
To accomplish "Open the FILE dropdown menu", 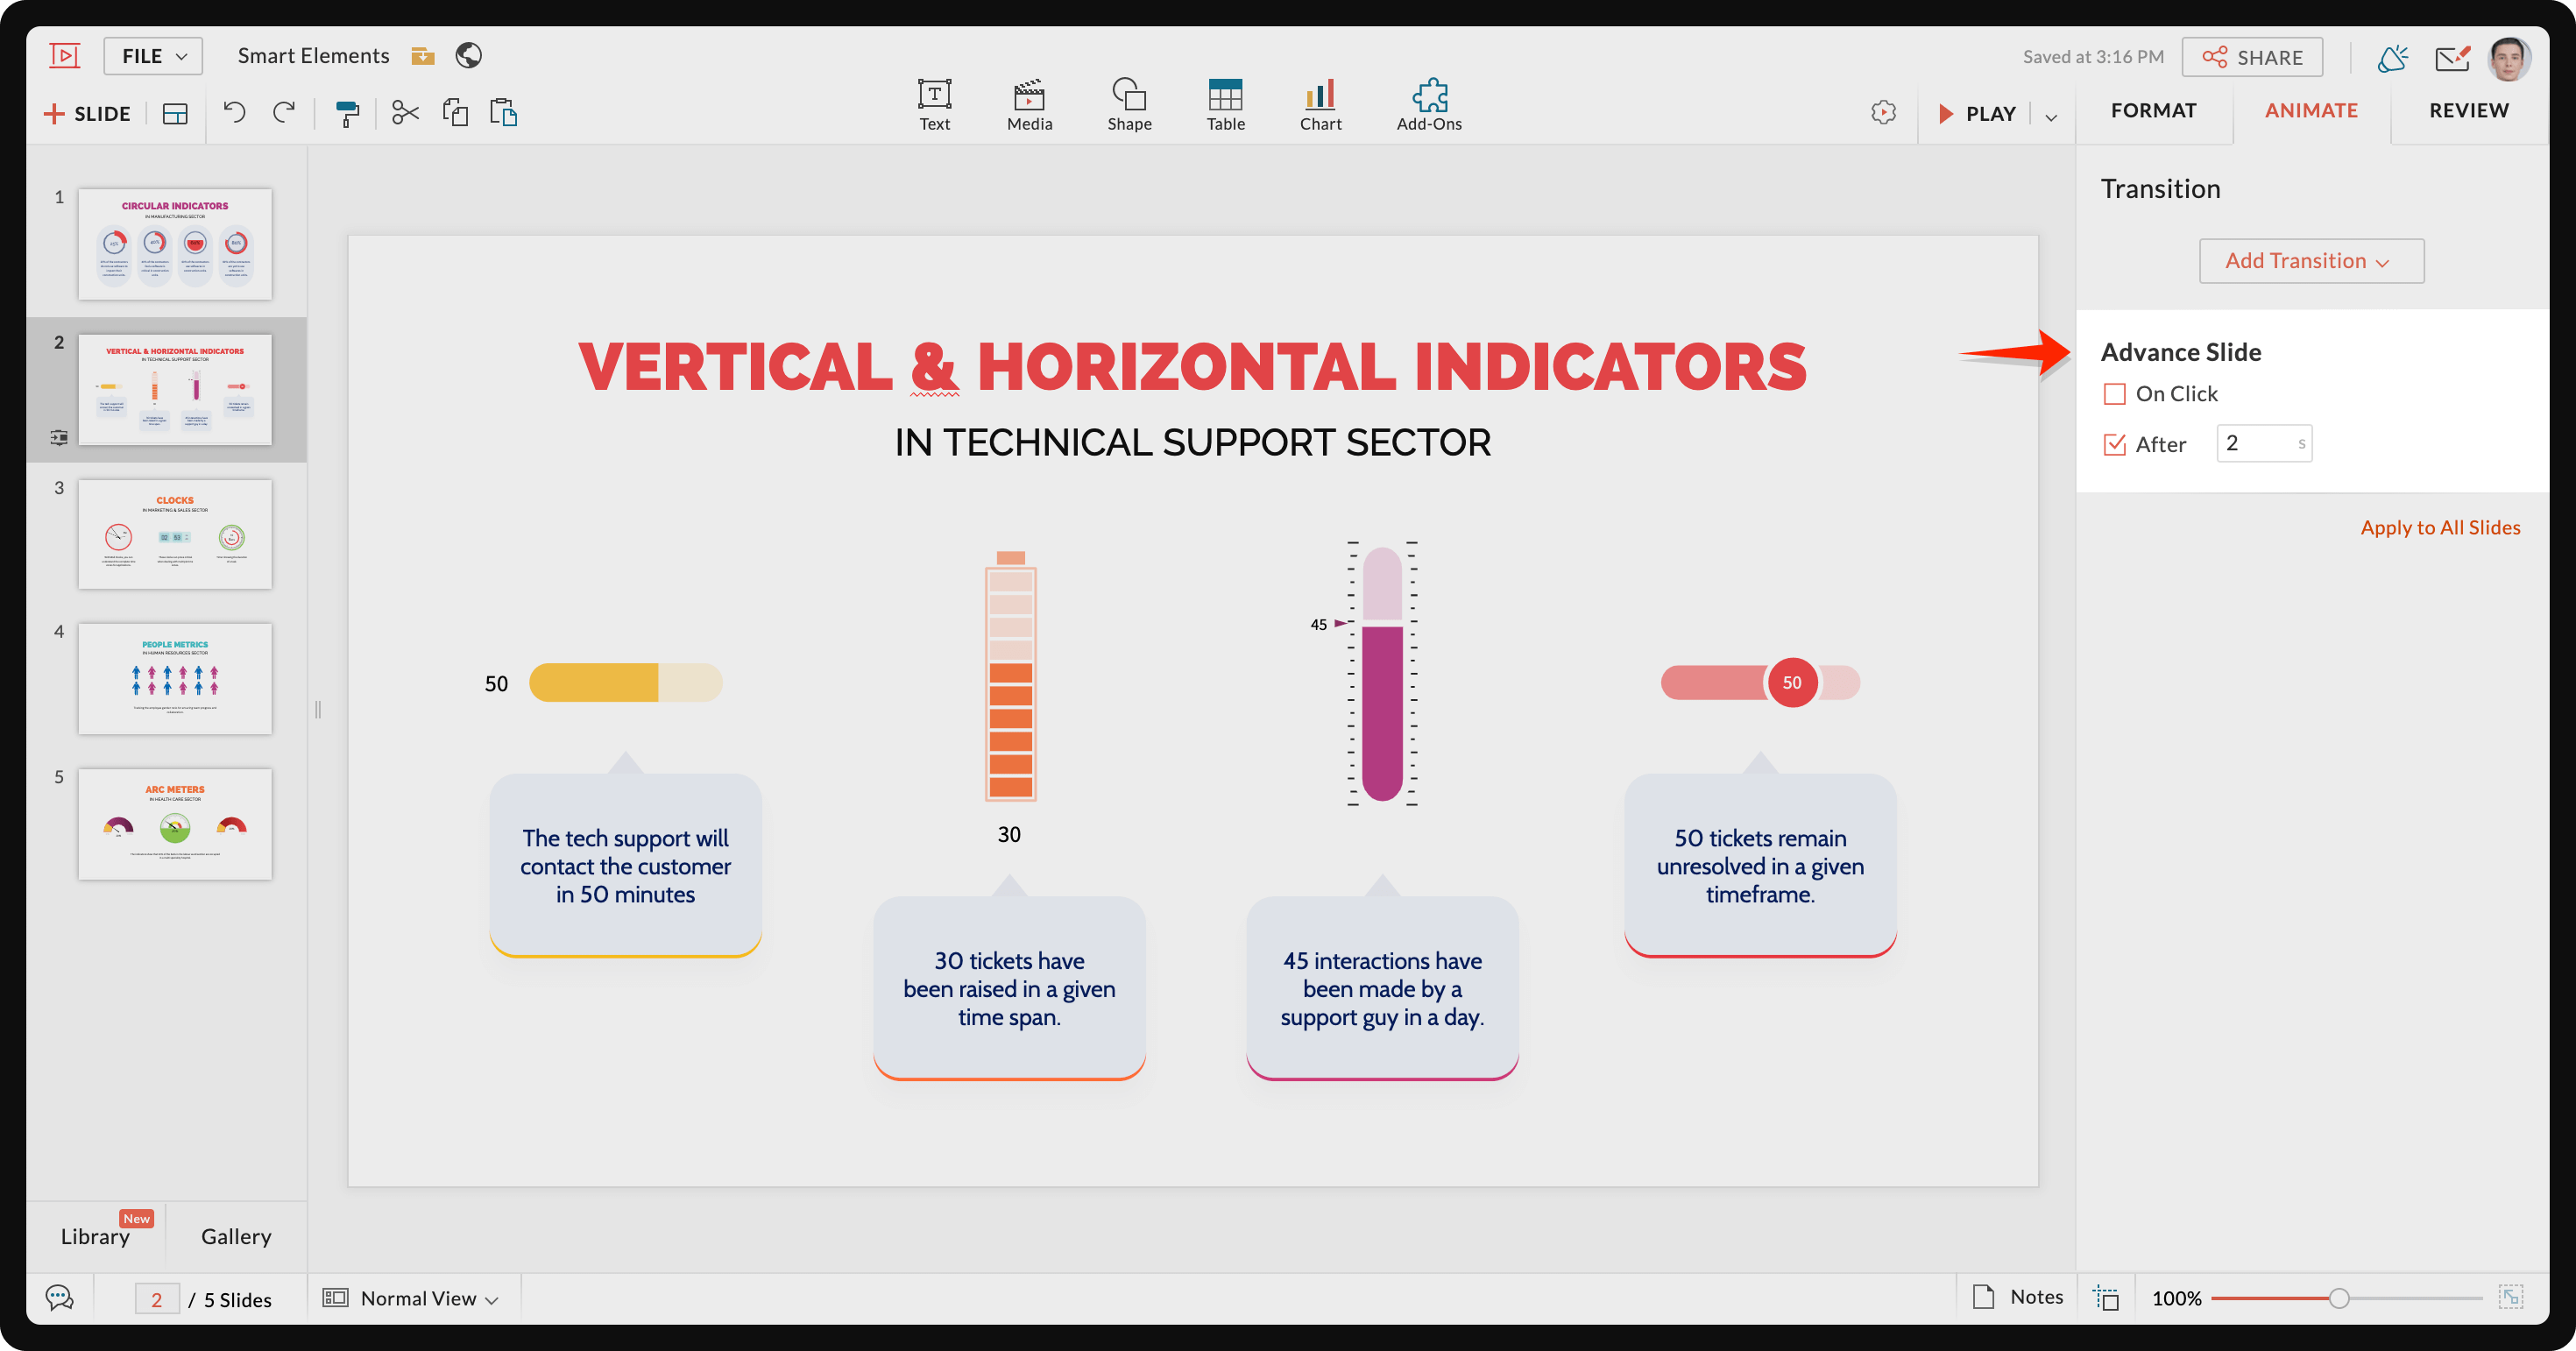I will click(153, 56).
